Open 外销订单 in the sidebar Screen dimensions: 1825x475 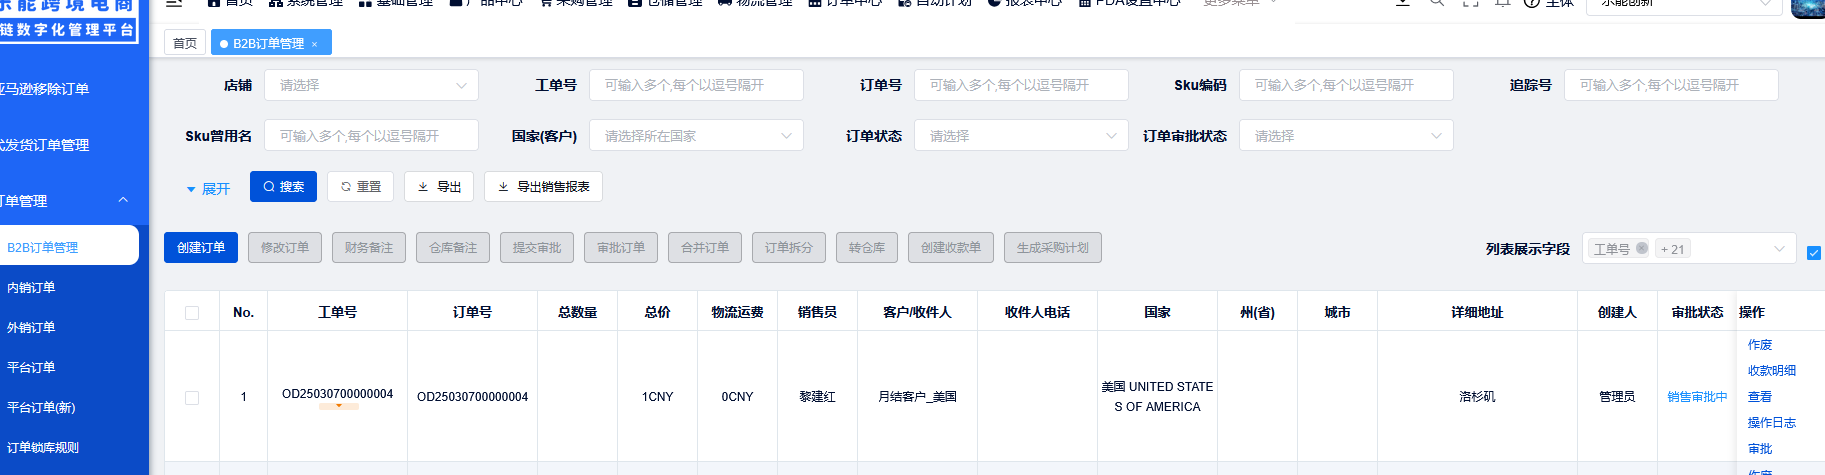tap(31, 328)
